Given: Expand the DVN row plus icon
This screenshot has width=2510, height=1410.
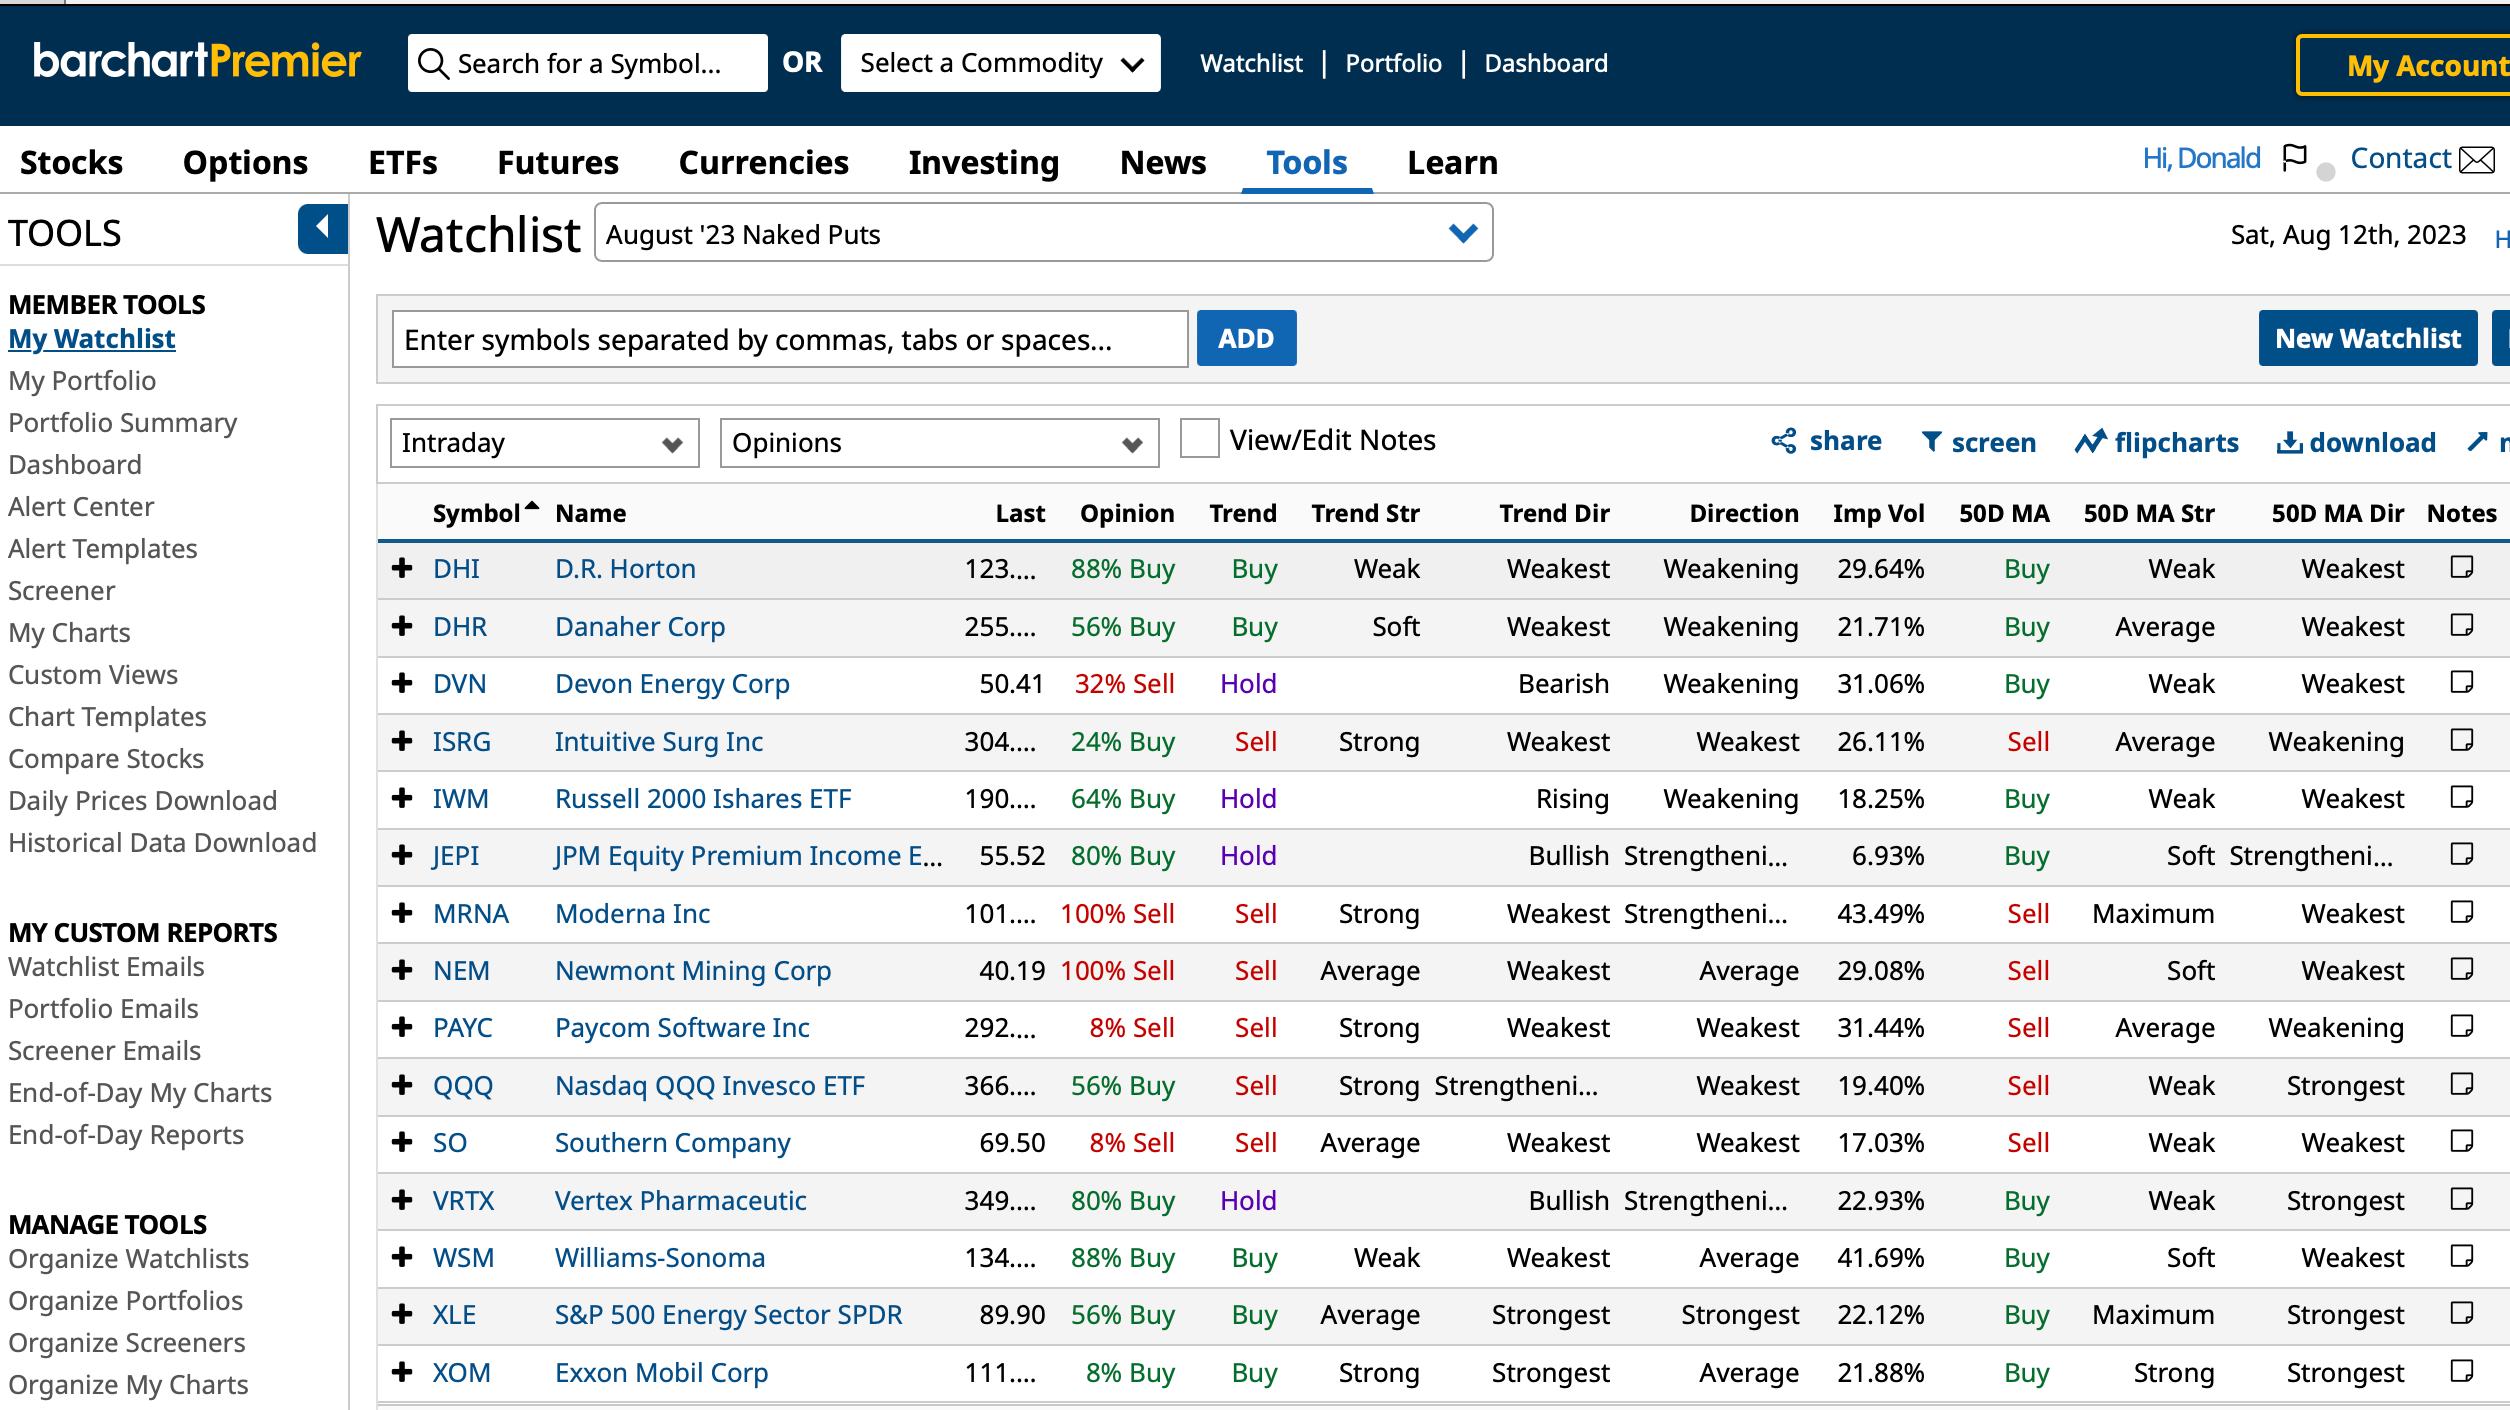Looking at the screenshot, I should point(402,683).
